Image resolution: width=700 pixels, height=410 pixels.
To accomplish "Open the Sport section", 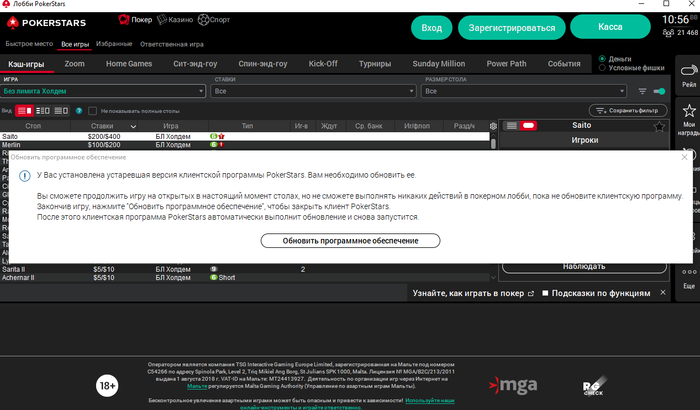I will pos(214,20).
